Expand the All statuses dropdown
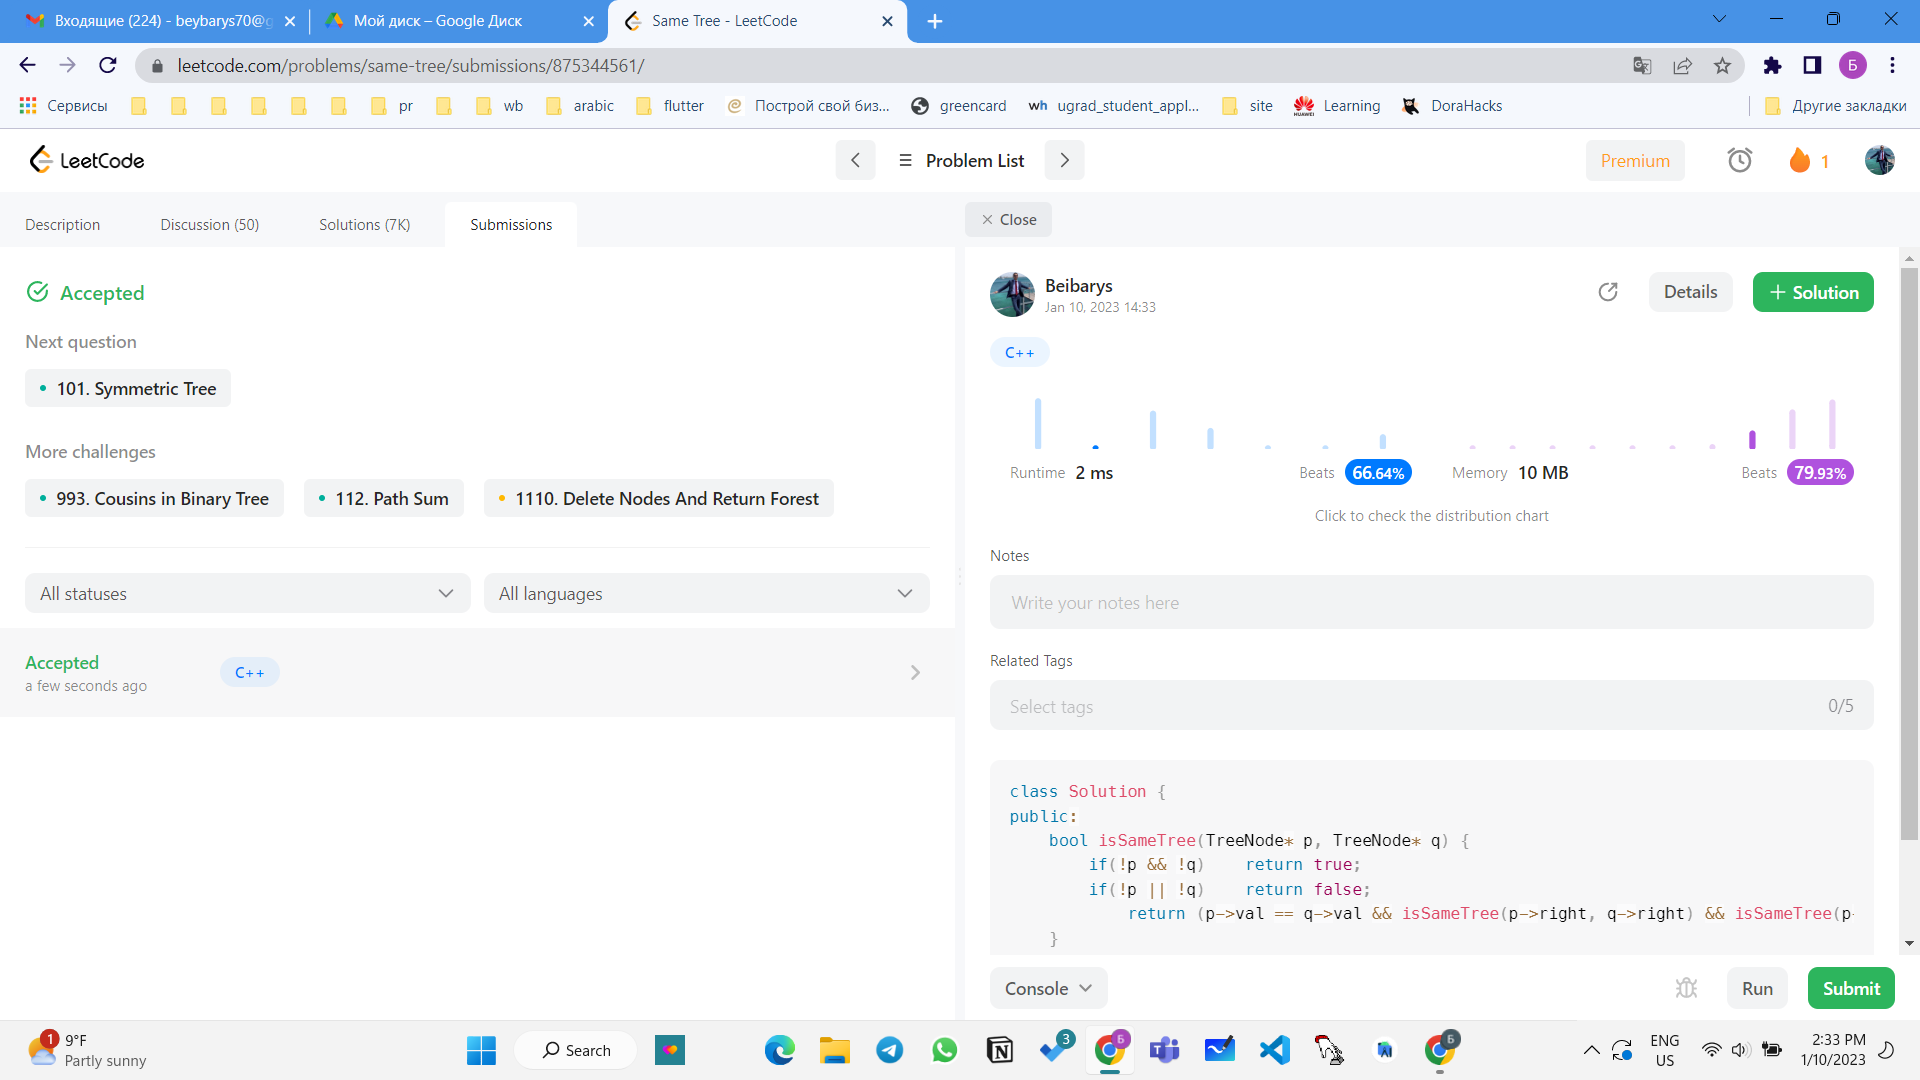 (x=247, y=593)
